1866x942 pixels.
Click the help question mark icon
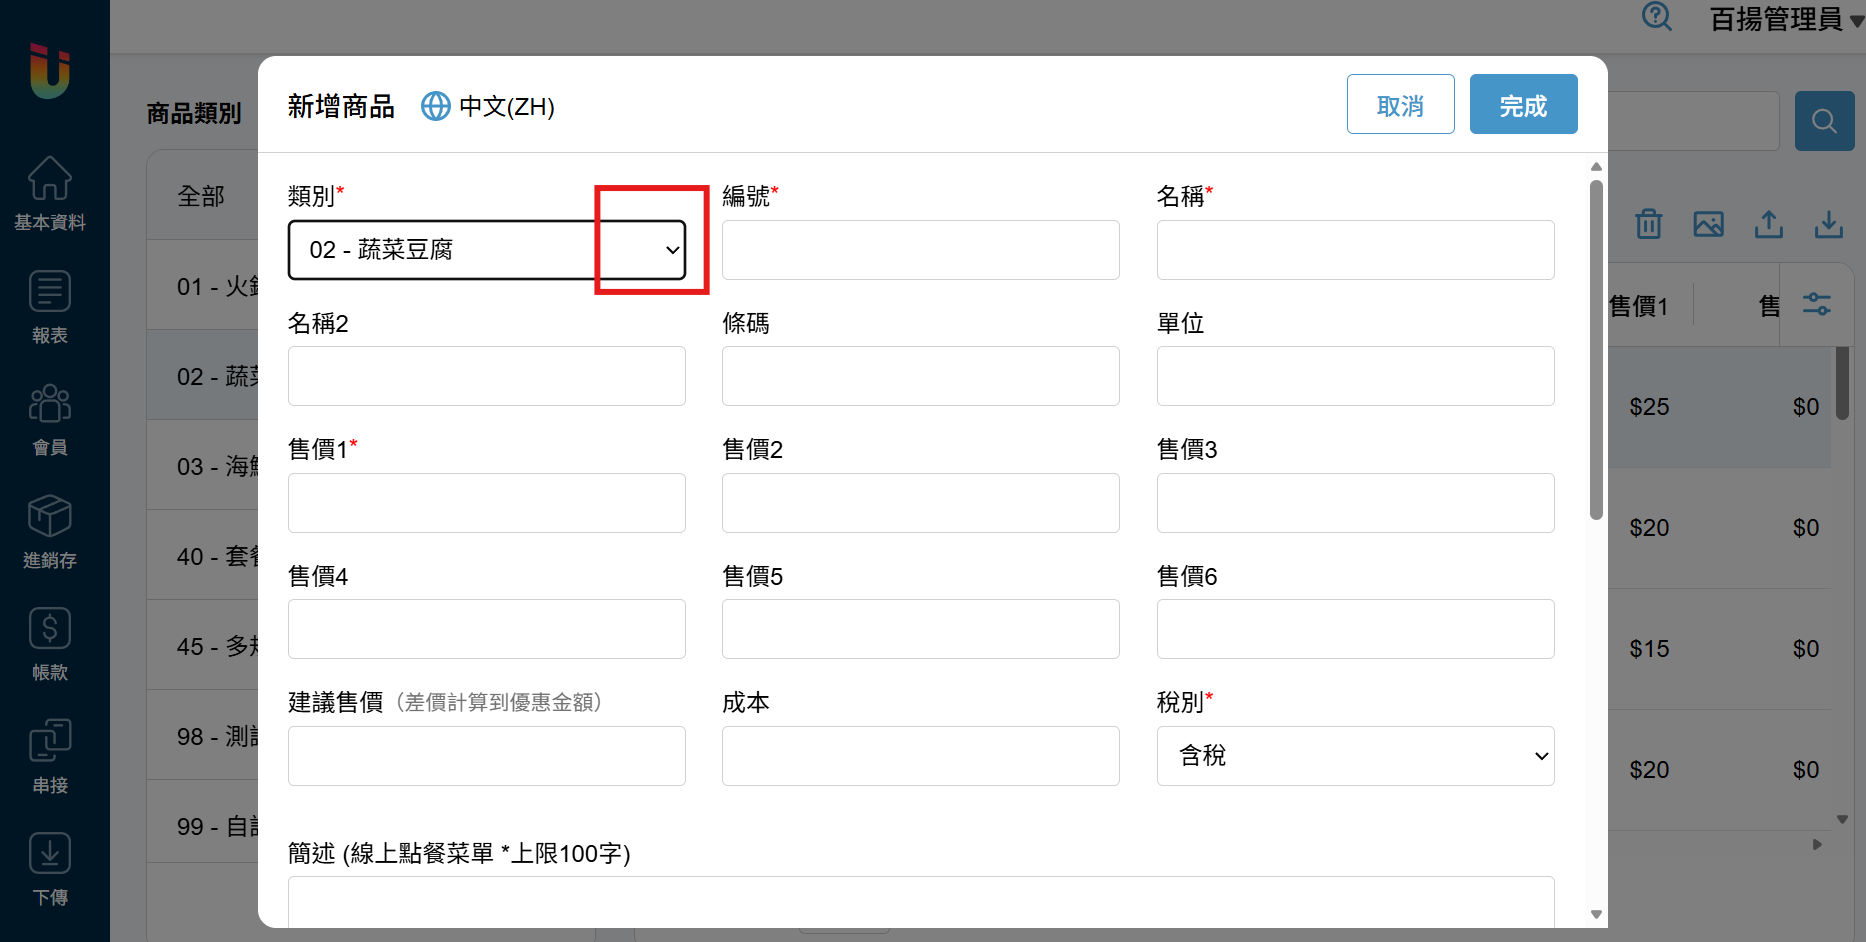pyautogui.click(x=1656, y=17)
